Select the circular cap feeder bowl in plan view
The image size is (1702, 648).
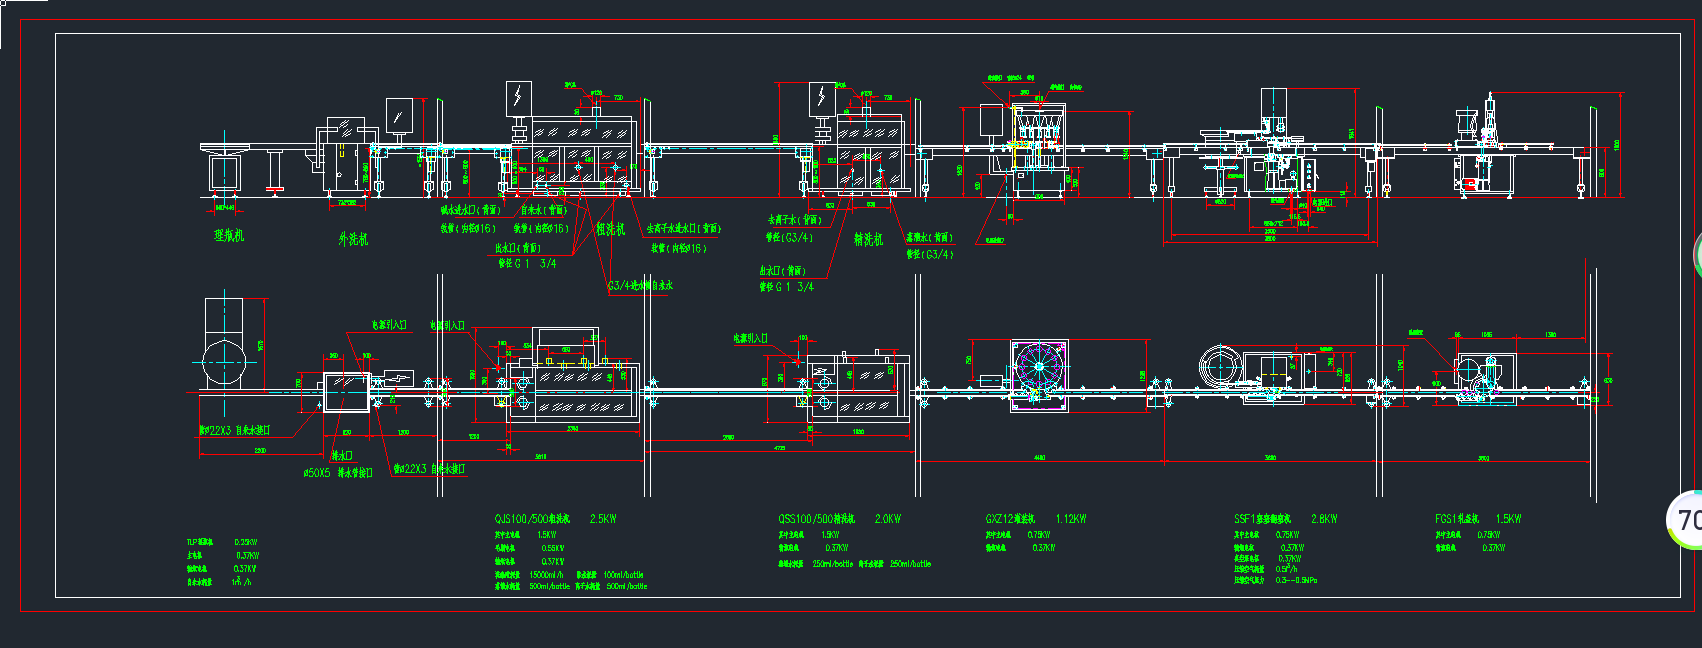pyautogui.click(x=1220, y=367)
